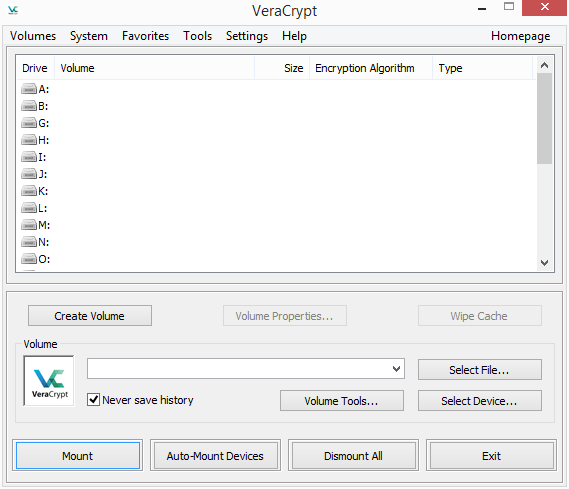Click the VeraCrypt logo in Volume group
Screen dimensions: 569x489
(49, 381)
